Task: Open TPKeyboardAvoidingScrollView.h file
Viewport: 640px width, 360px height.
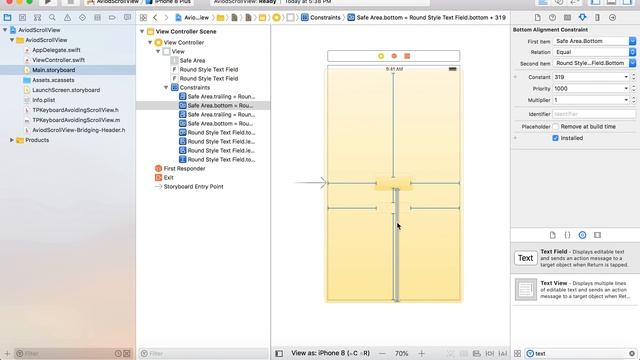Action: click(x=76, y=110)
